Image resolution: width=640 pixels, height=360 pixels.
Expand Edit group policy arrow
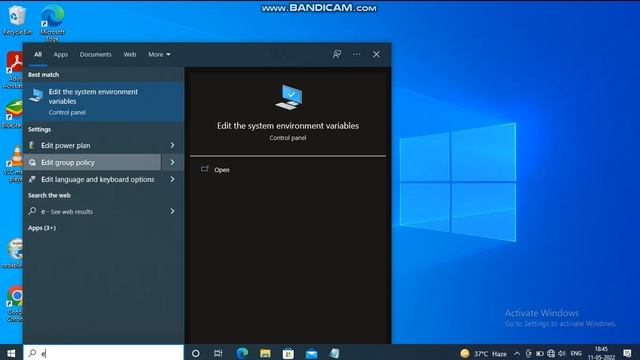coord(172,162)
